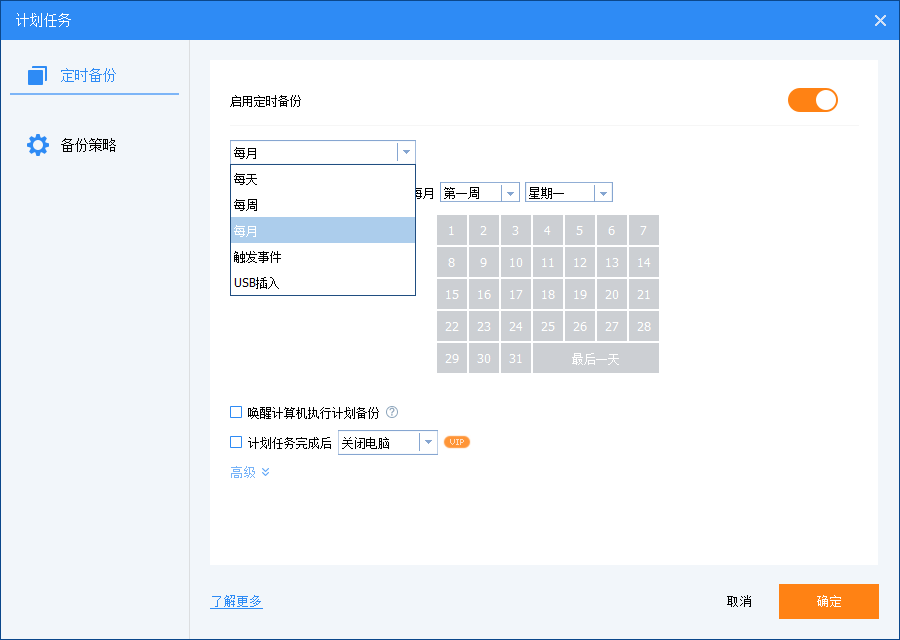This screenshot has height=640, width=900.
Task: Check the 唤醒计算机执行计划备份 checkbox
Action: (237, 412)
